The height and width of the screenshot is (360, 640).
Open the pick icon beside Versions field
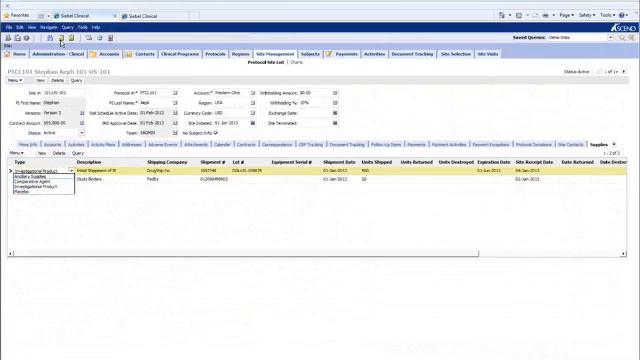[x=82, y=113]
